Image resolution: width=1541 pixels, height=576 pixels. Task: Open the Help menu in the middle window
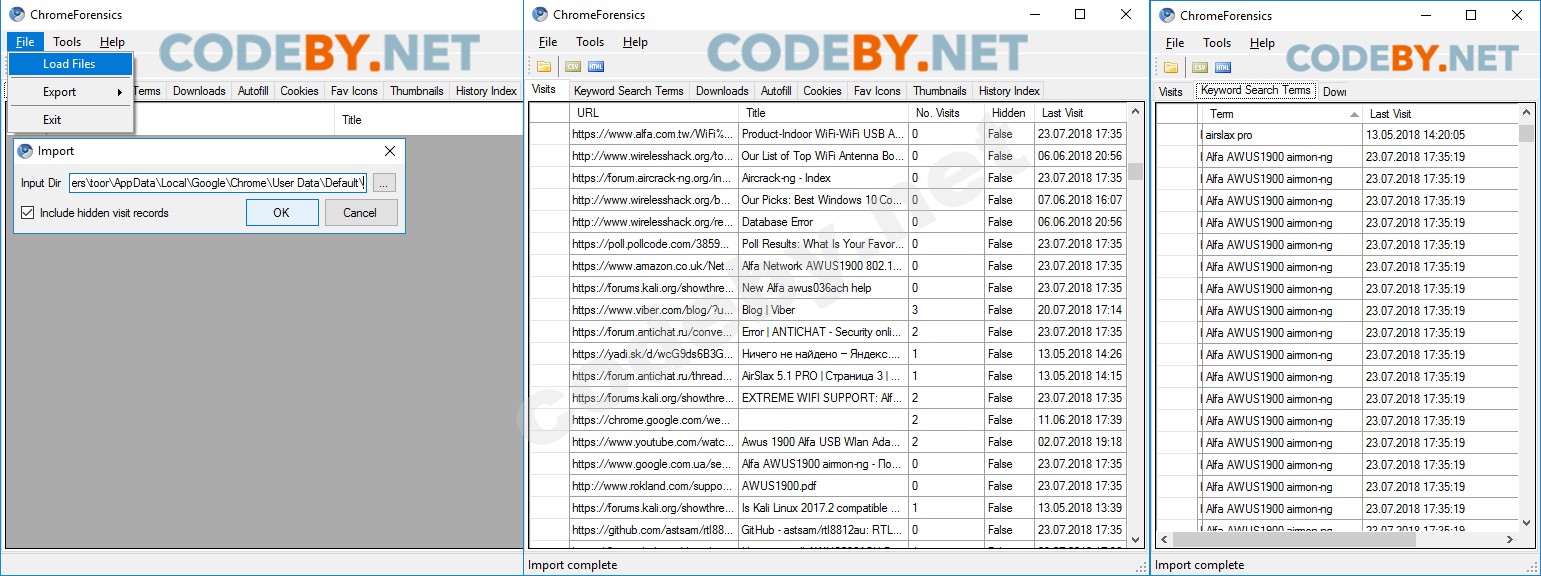pyautogui.click(x=635, y=41)
